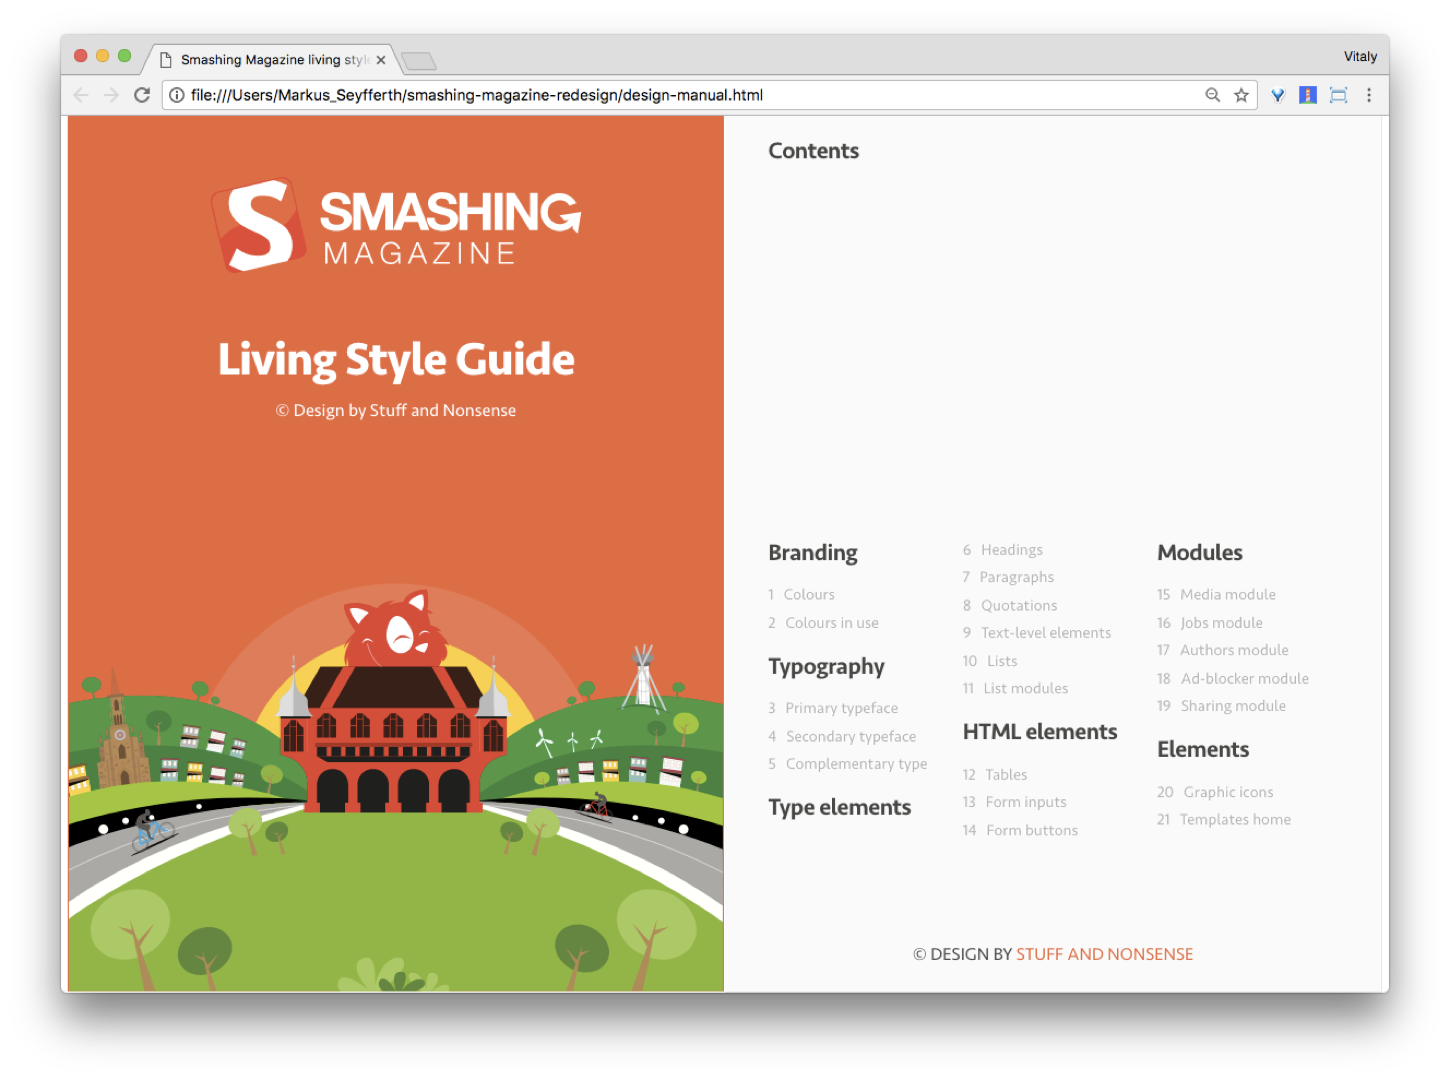Open the Colours contents link
This screenshot has height=1080, width=1450.
click(x=808, y=594)
